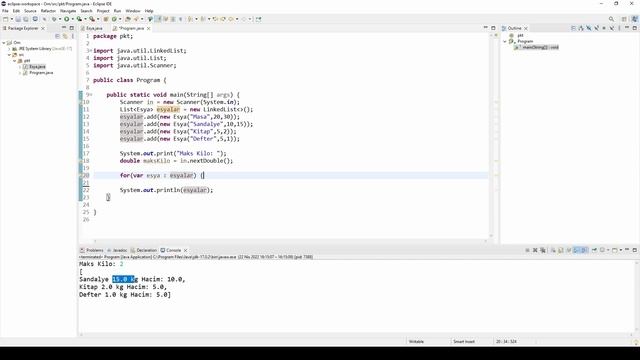Click the Save All icon in the toolbar
Viewport: 640px width, 360px height.
pos(26,19)
